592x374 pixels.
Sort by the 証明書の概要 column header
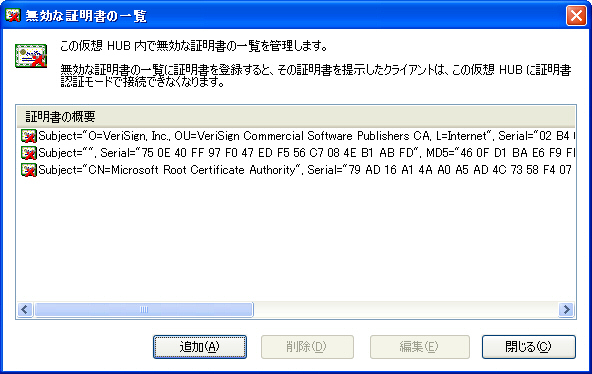pos(296,117)
